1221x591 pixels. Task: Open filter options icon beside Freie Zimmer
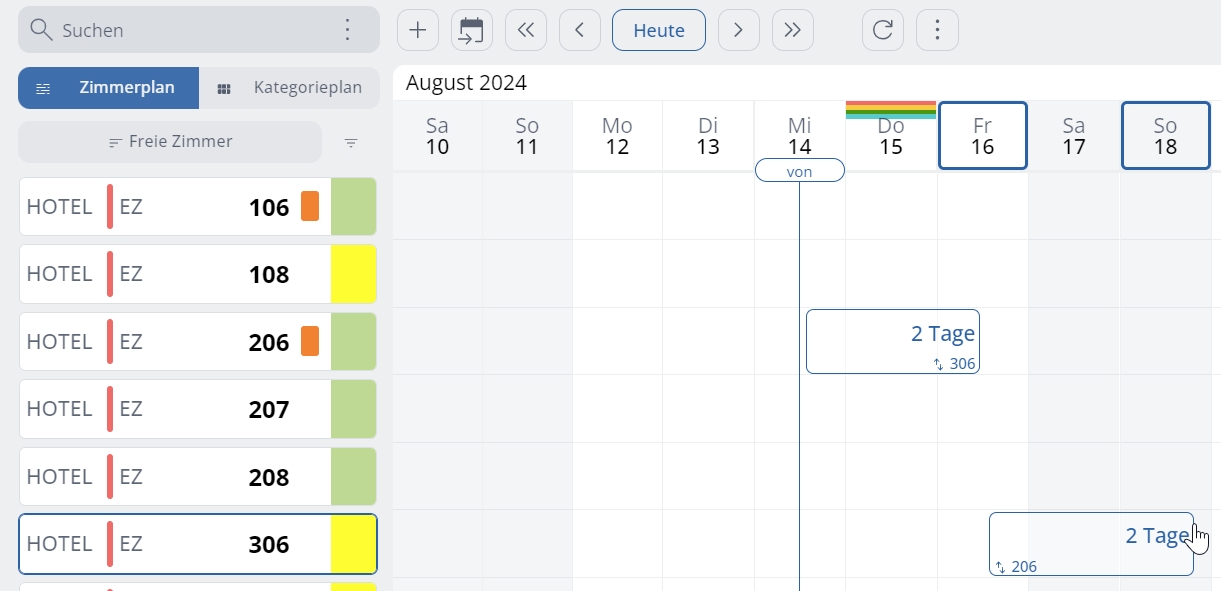click(x=351, y=143)
